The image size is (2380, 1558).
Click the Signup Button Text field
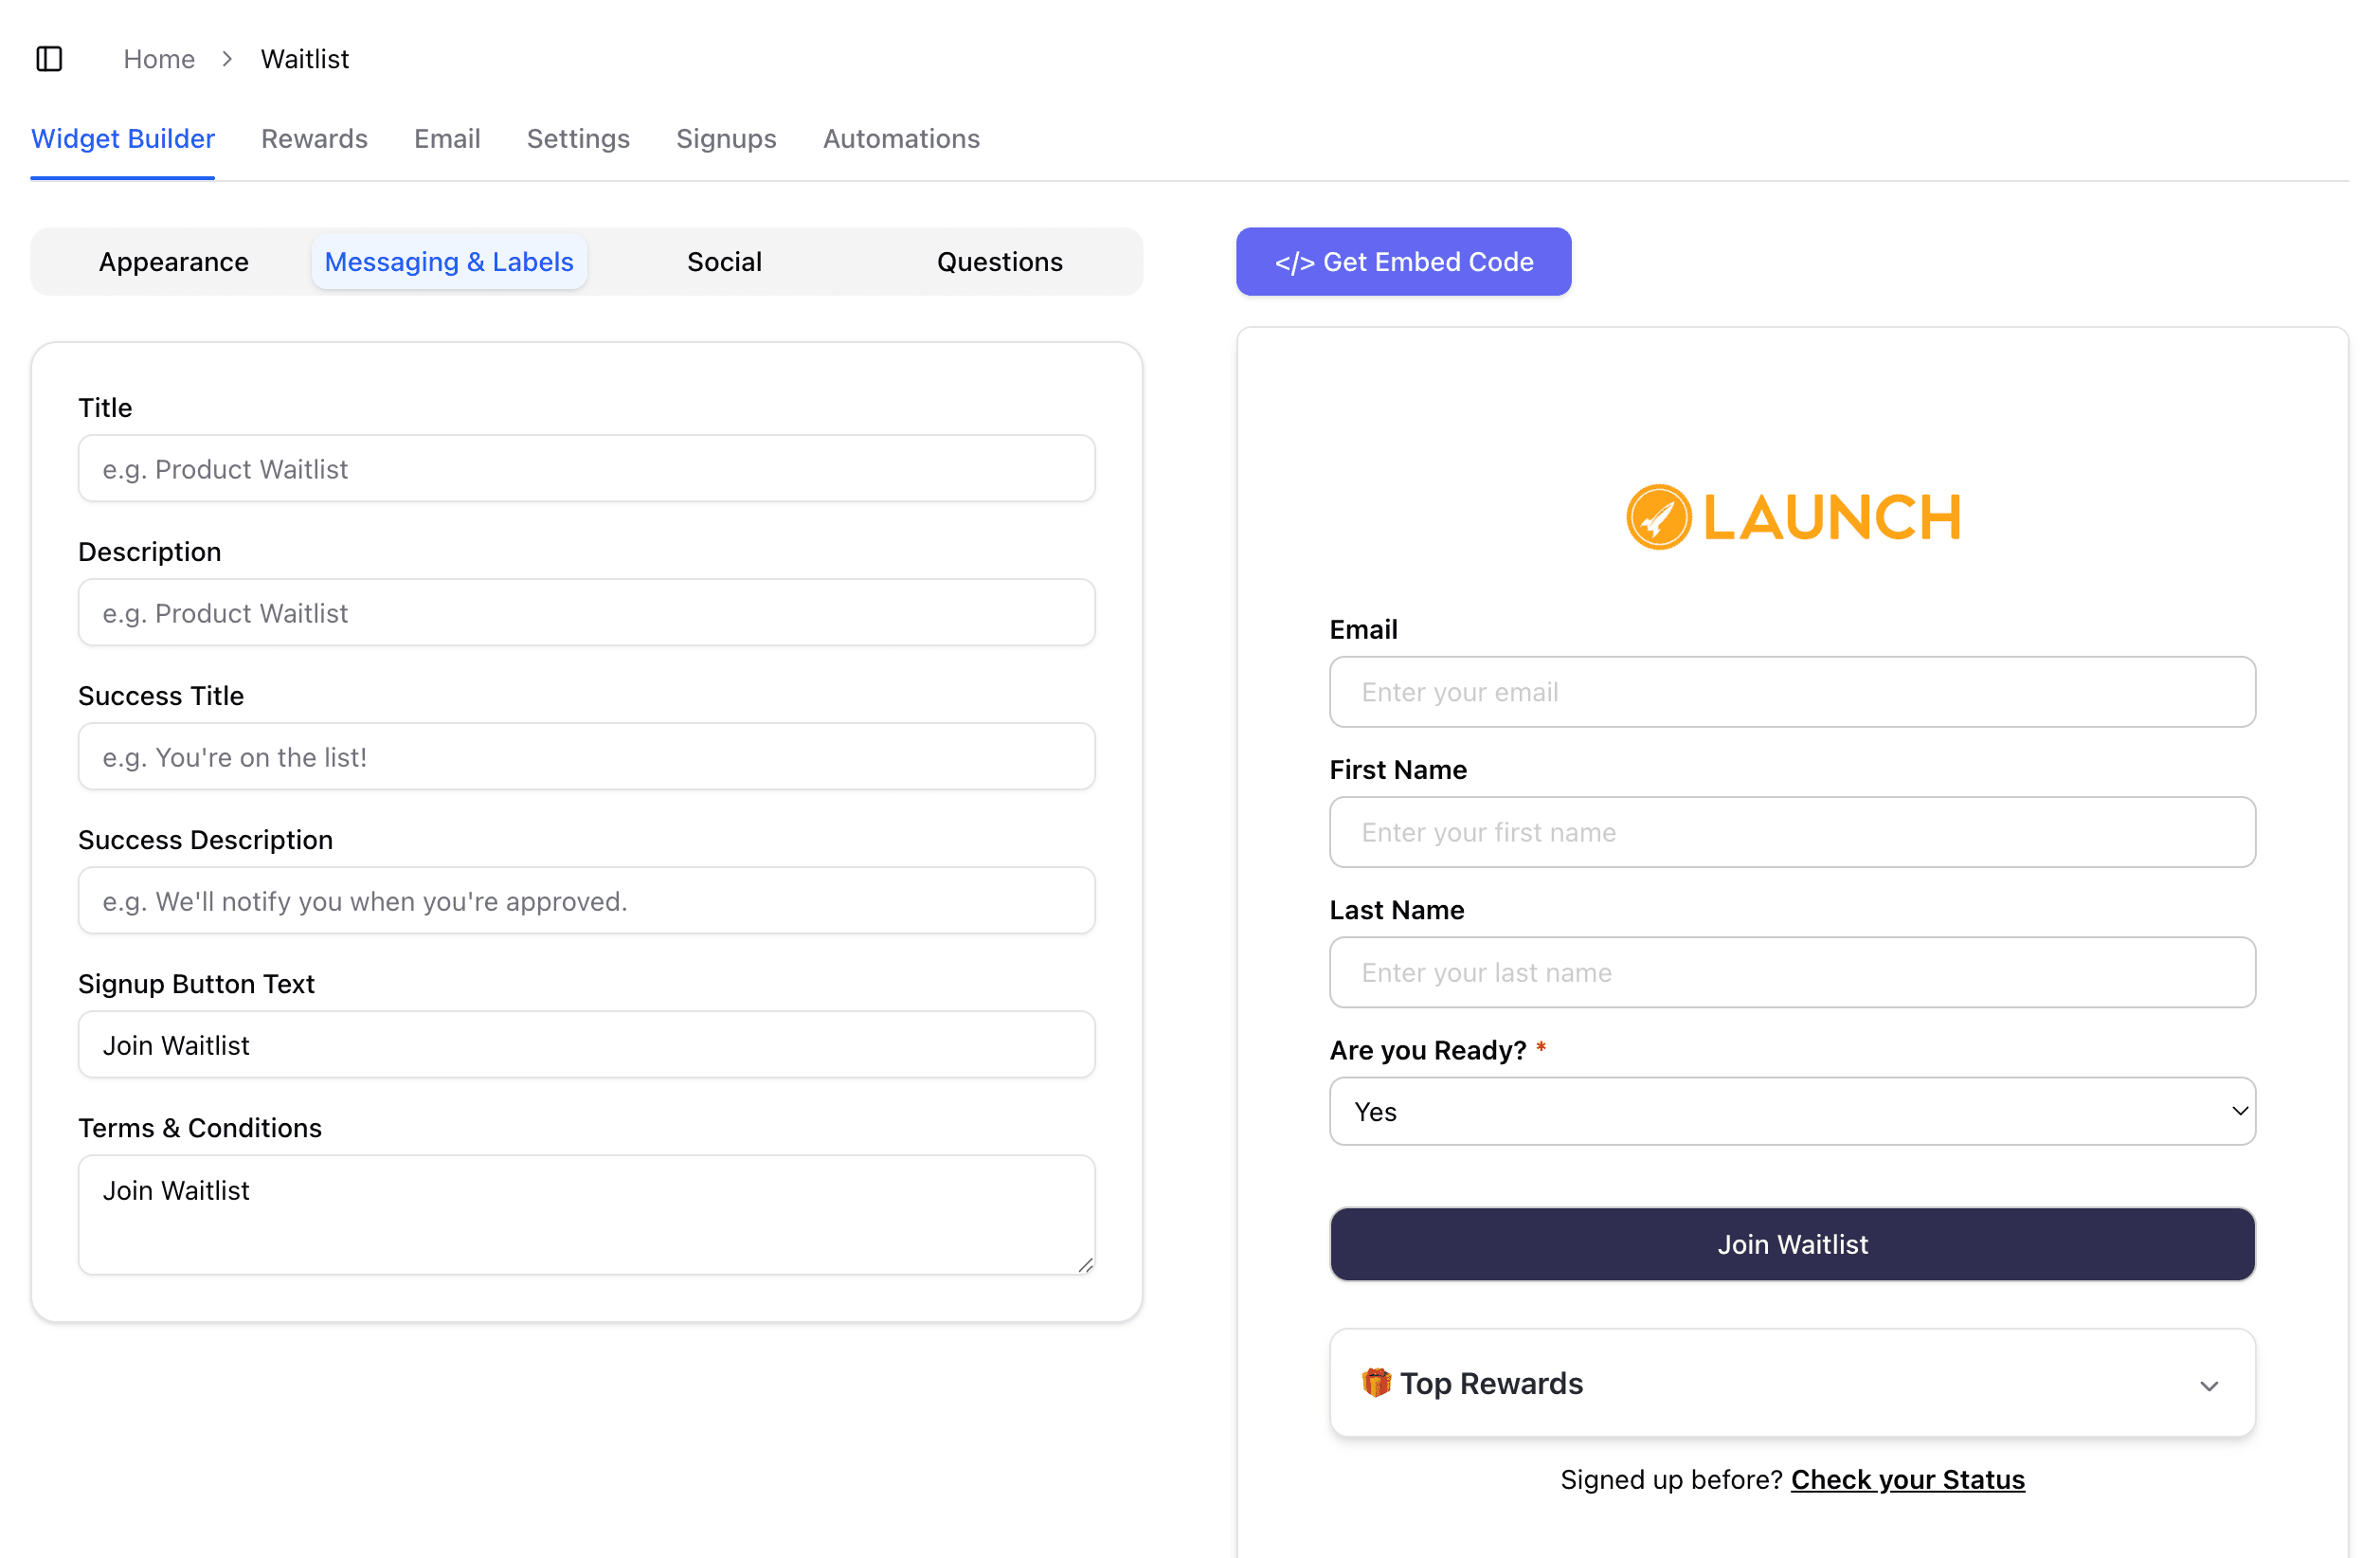[x=586, y=1045]
